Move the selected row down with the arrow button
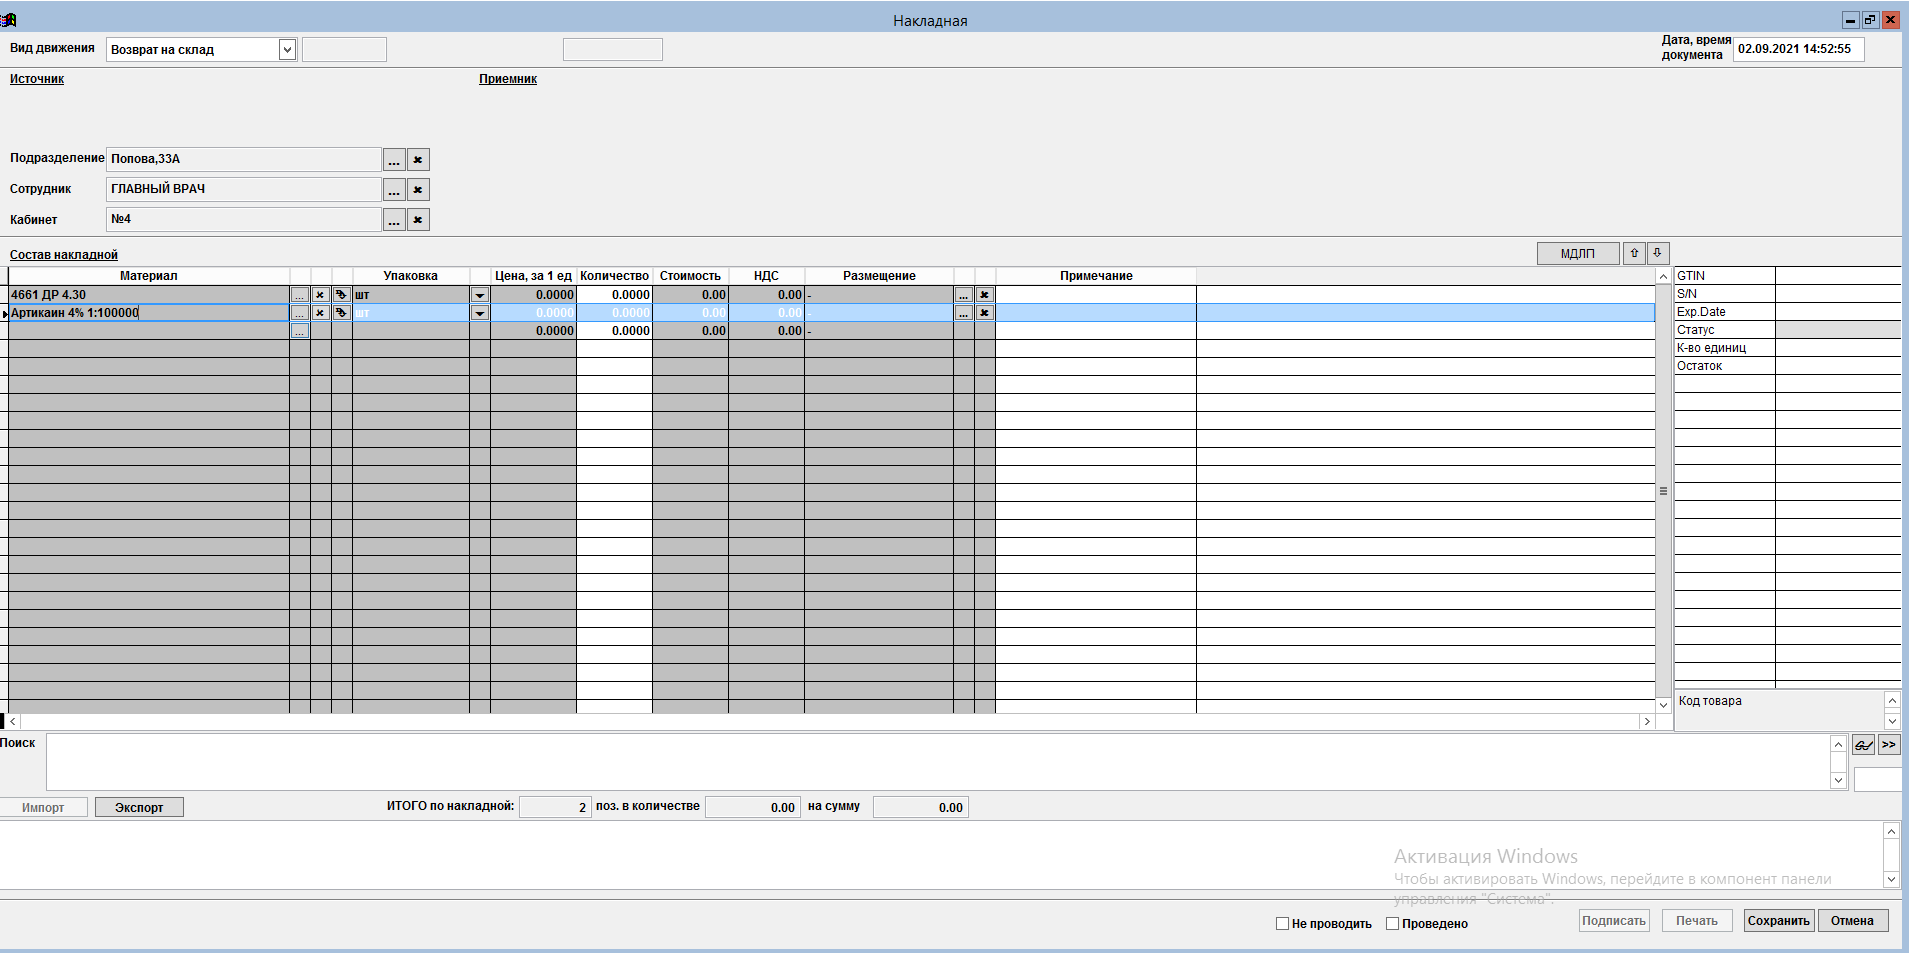 click(x=1657, y=254)
